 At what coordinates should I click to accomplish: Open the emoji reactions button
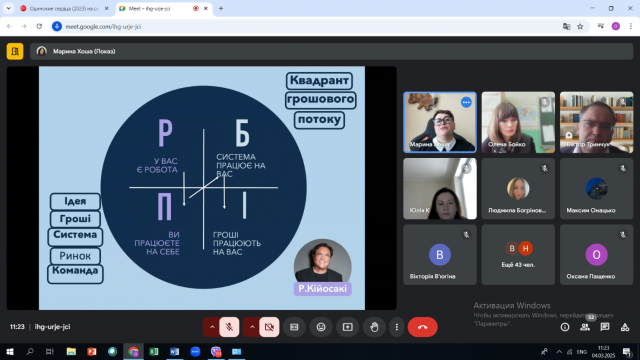(x=321, y=327)
